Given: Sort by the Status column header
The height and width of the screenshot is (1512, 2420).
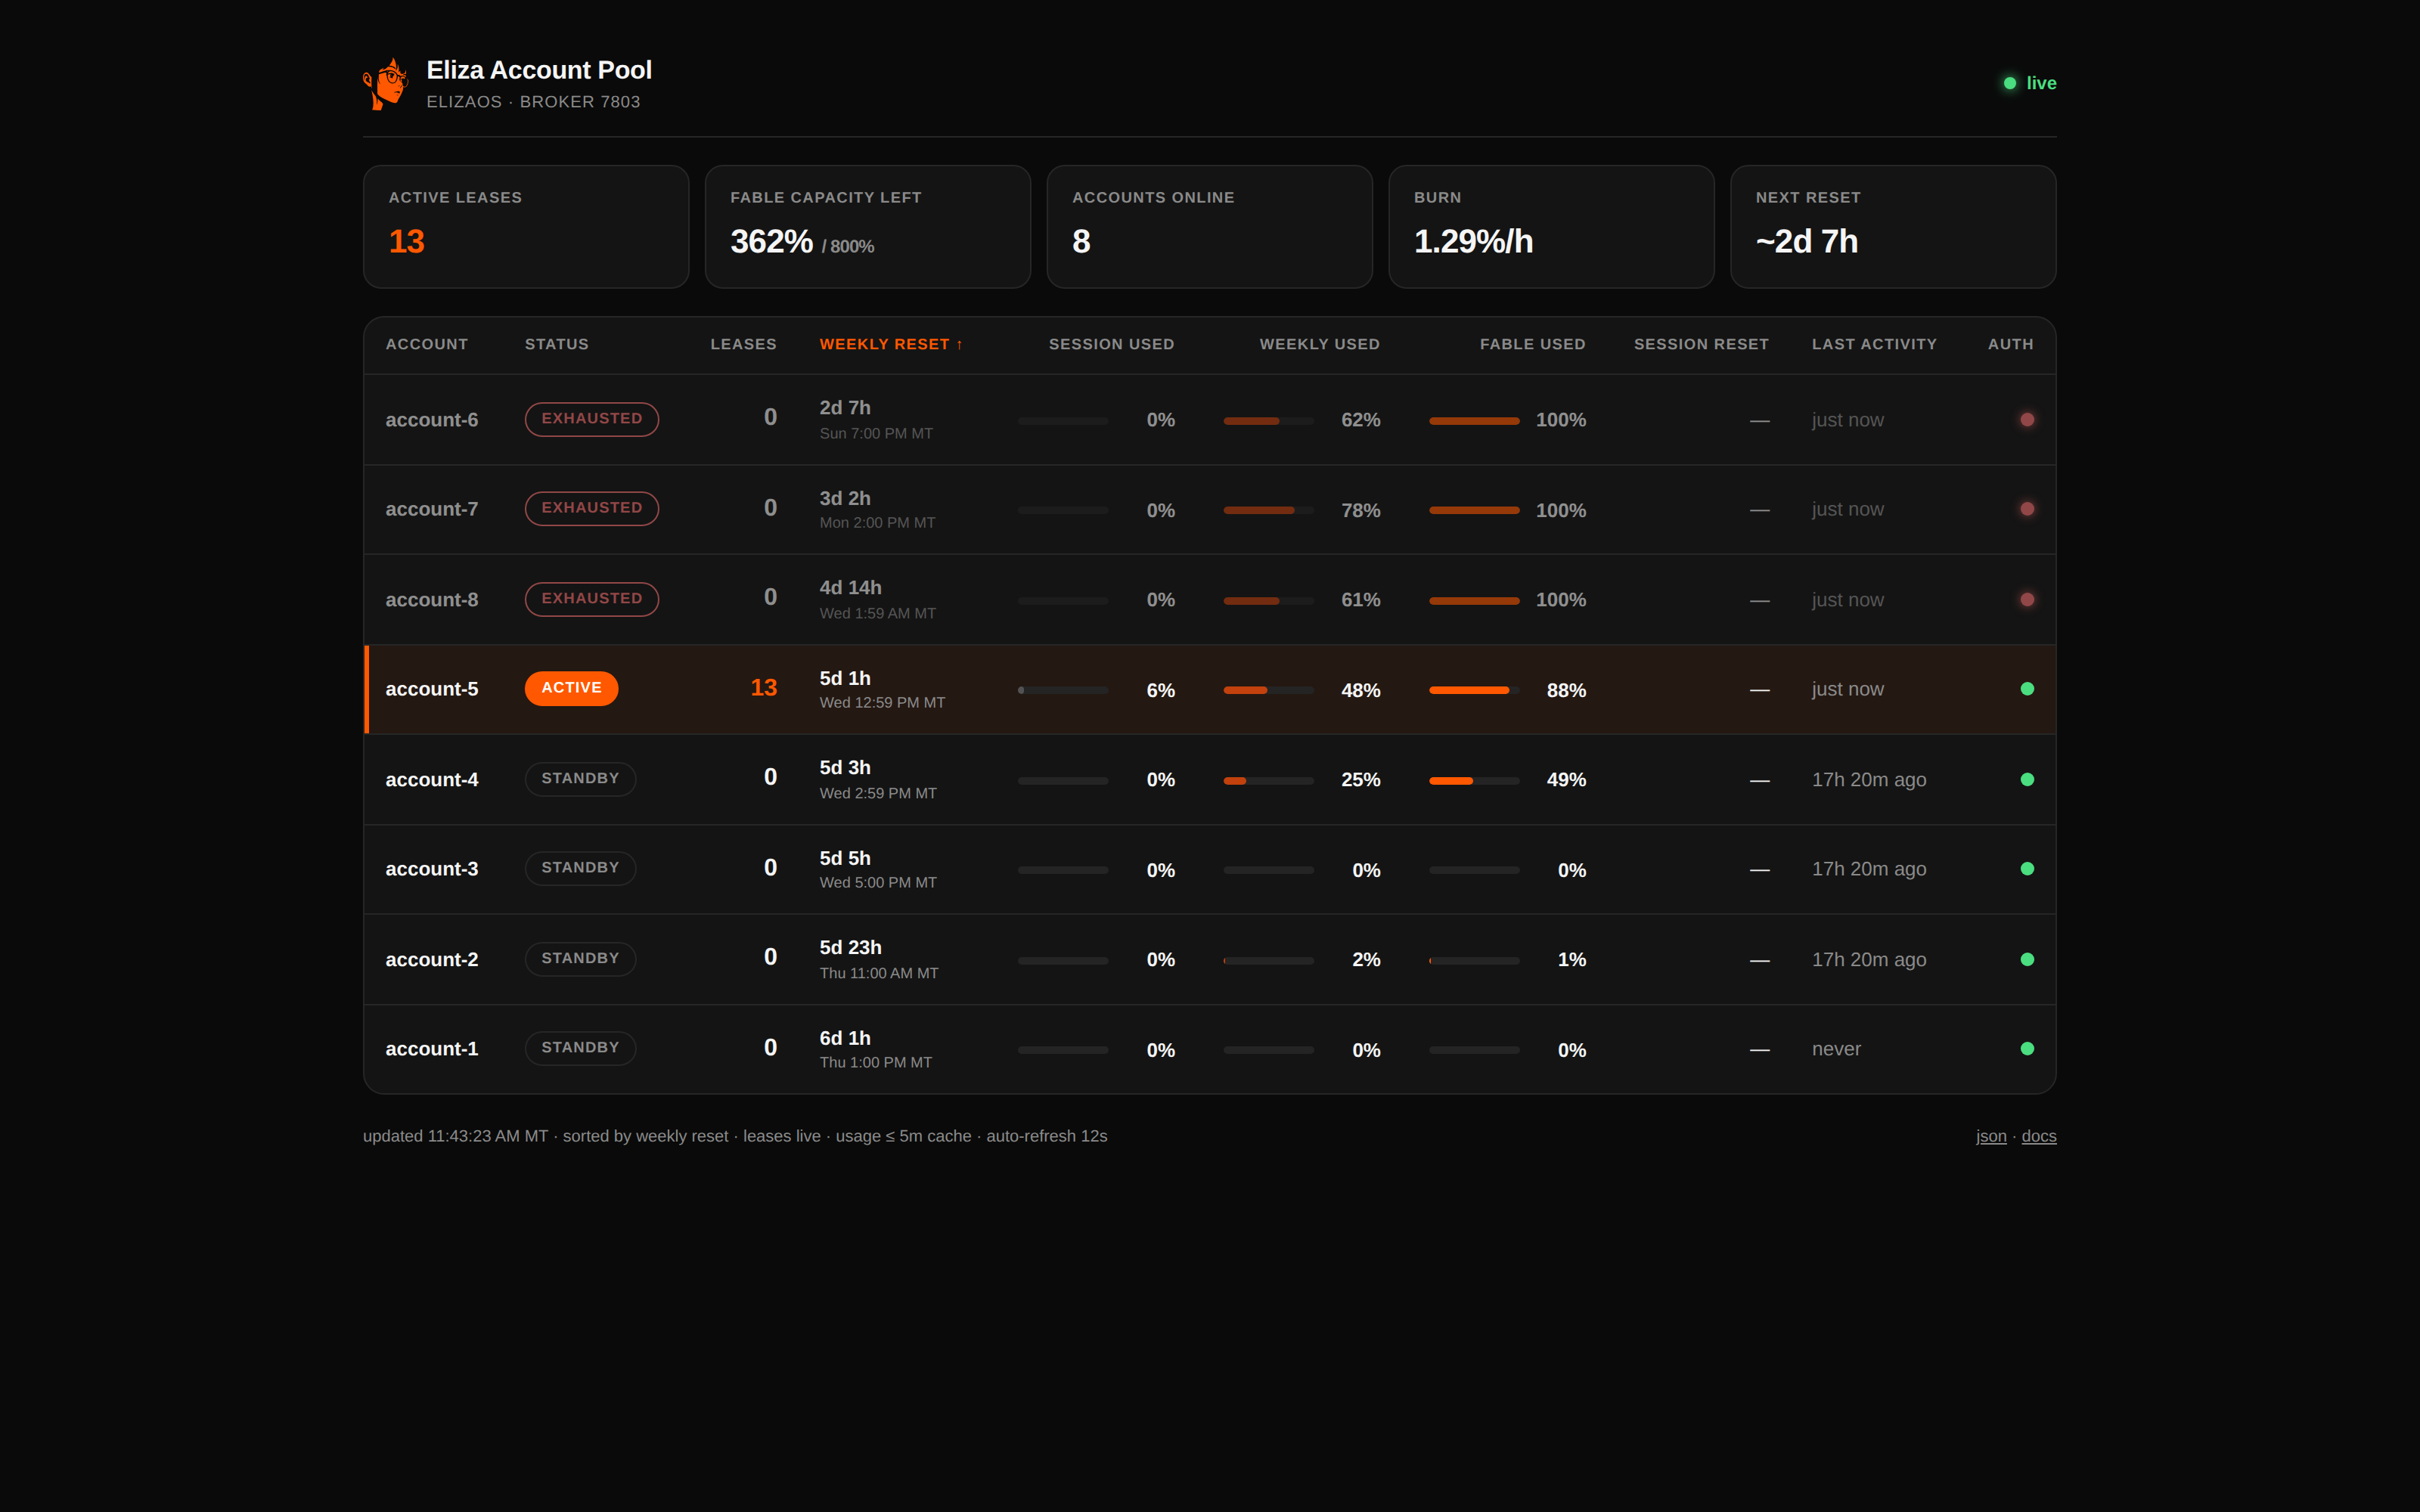Looking at the screenshot, I should pyautogui.click(x=557, y=344).
